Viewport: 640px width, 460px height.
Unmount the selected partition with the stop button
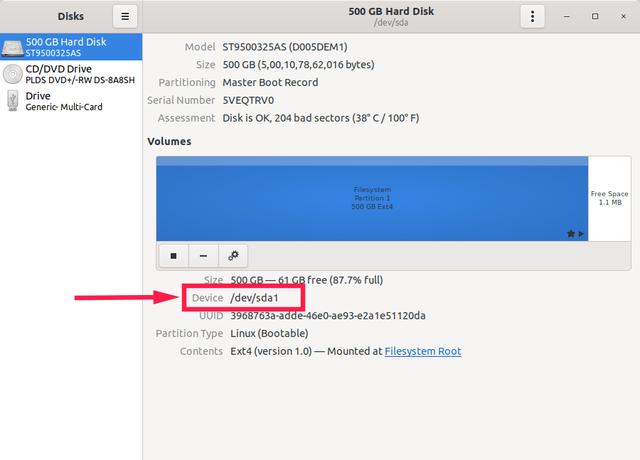click(x=173, y=256)
